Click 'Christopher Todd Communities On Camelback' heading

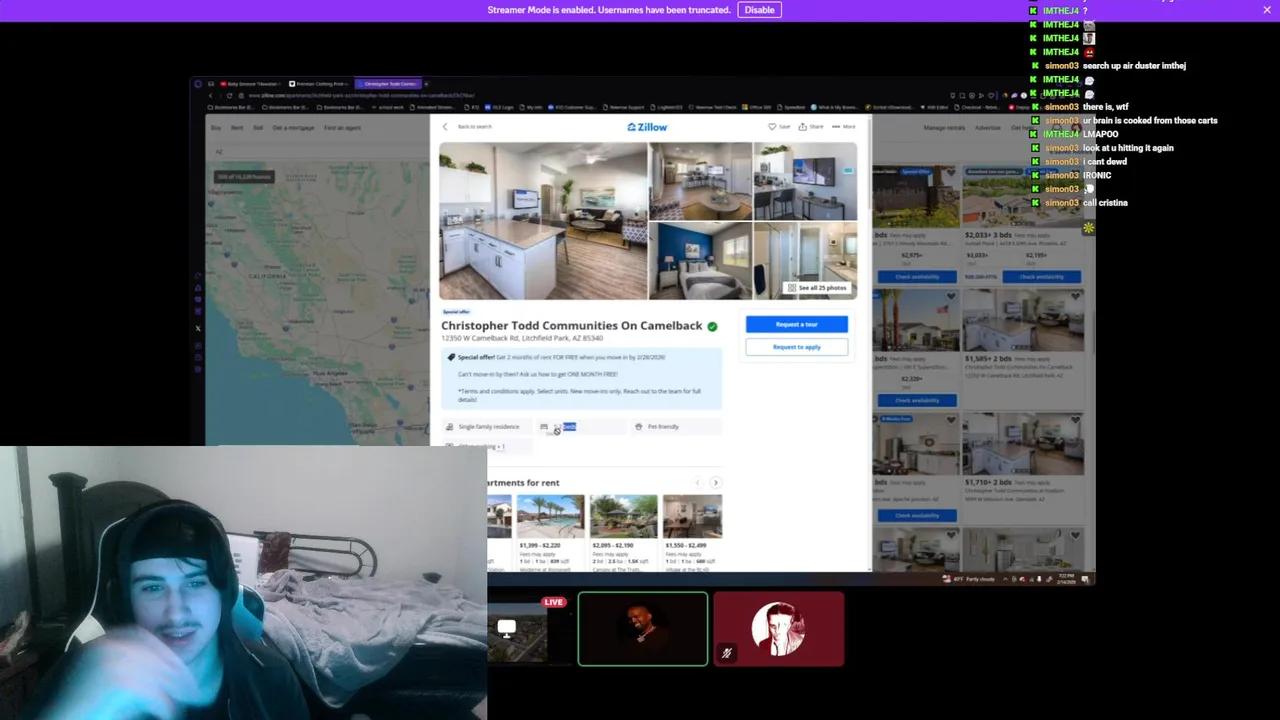[572, 326]
